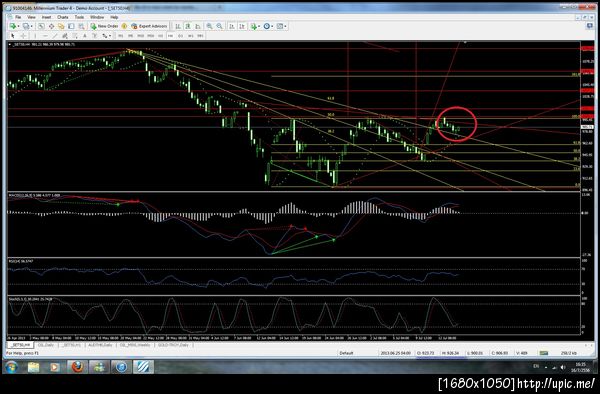600x394 pixels.
Task: Click the Default profile in status bar
Action: pos(346,353)
